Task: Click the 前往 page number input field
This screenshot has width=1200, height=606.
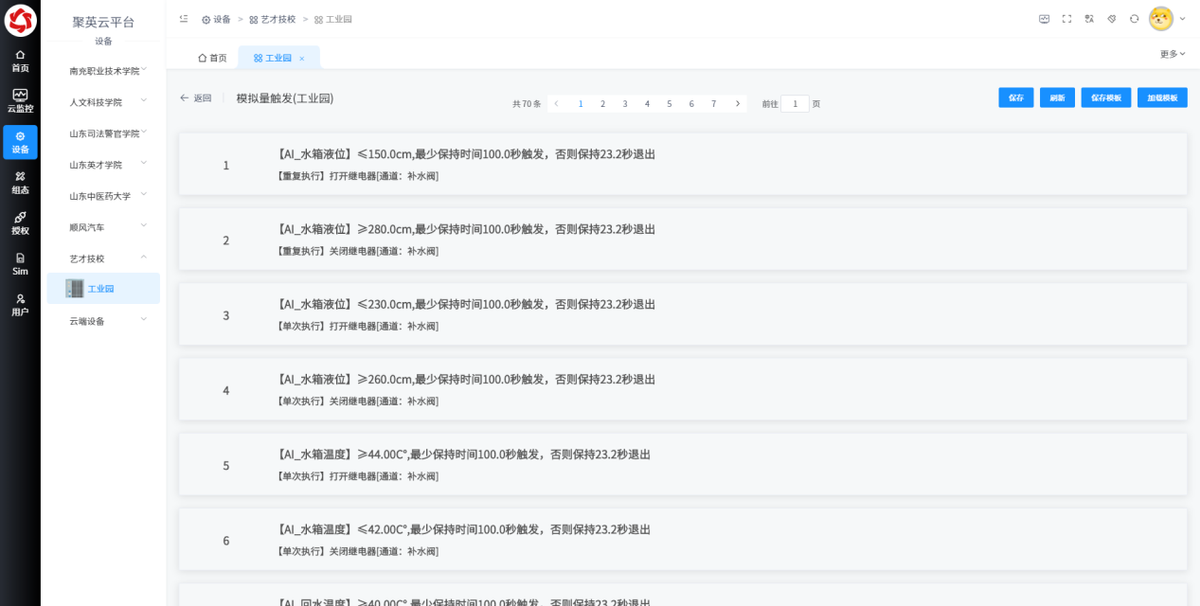Action: [795, 103]
